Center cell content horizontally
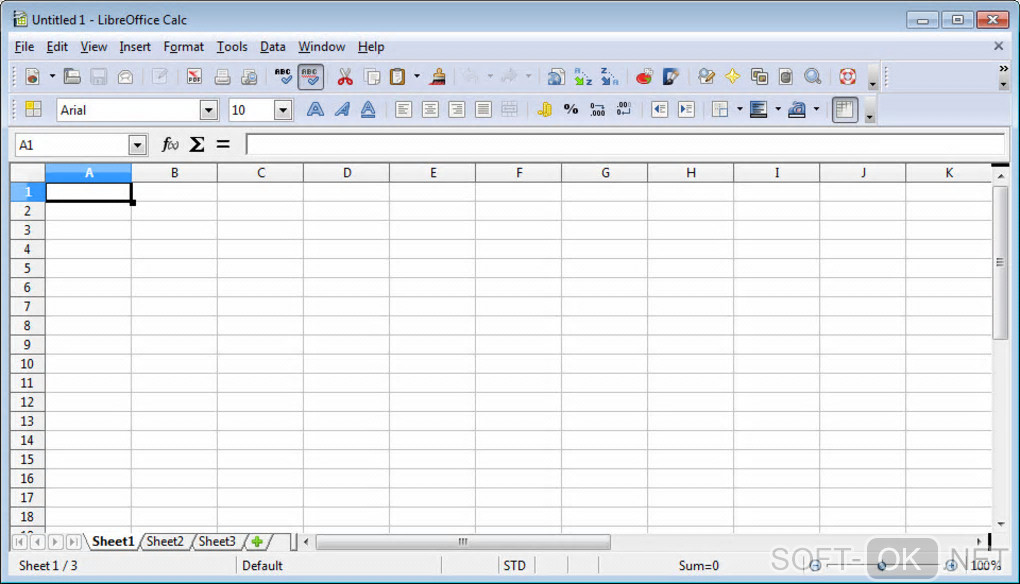The width and height of the screenshot is (1020, 584). point(430,109)
